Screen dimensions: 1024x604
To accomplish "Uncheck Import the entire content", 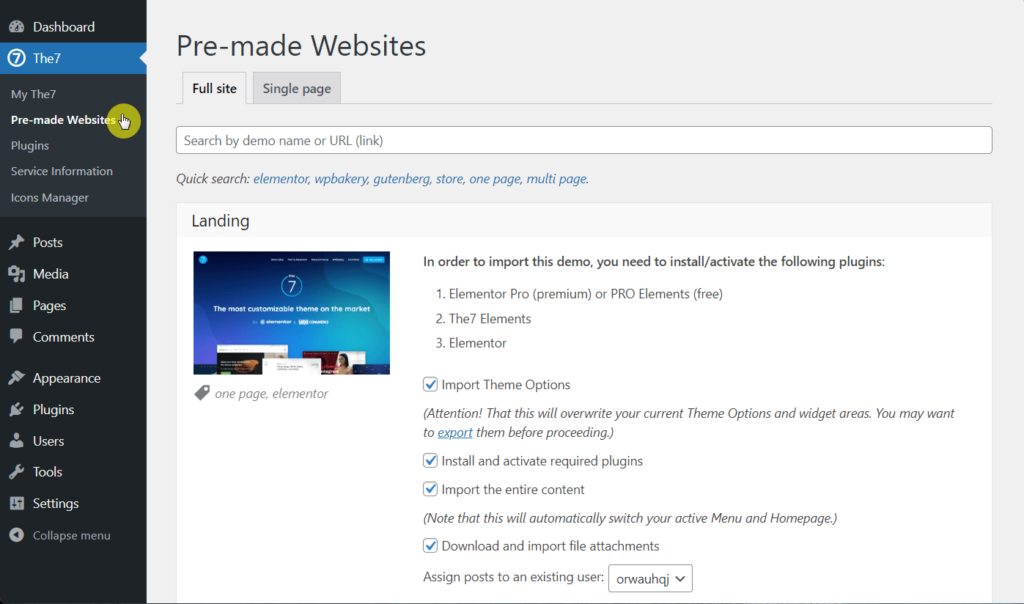I will point(430,489).
